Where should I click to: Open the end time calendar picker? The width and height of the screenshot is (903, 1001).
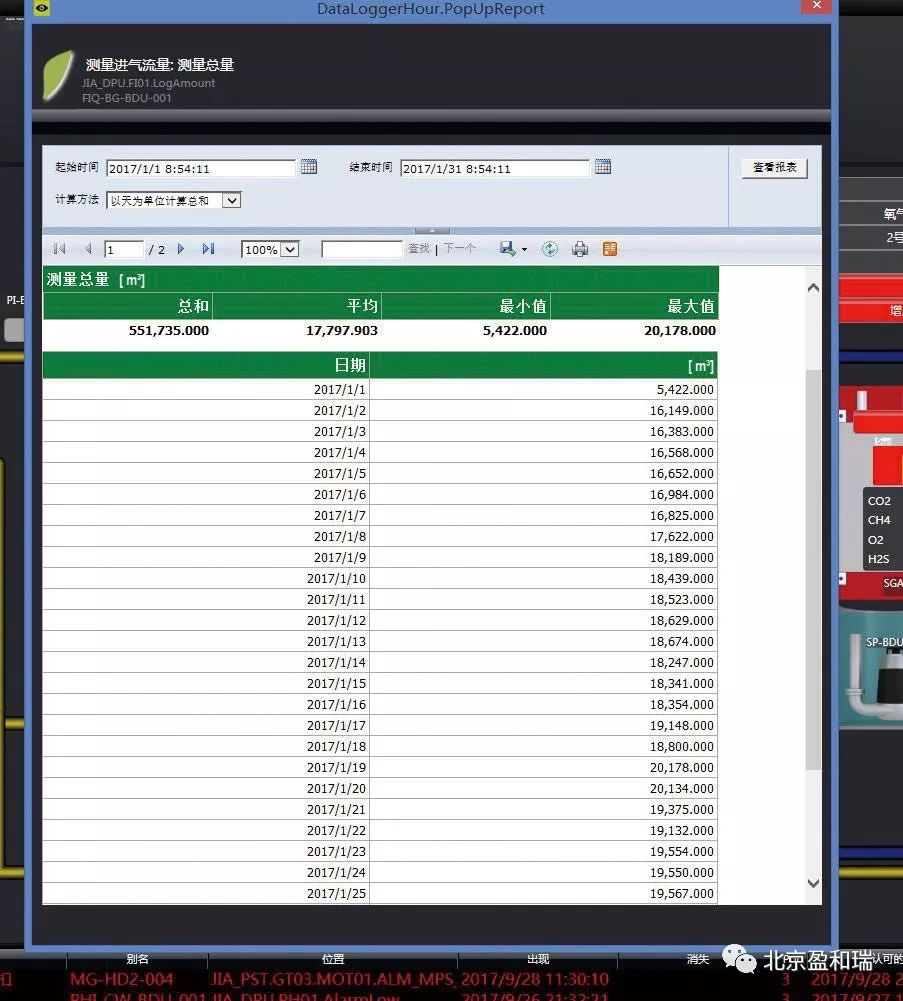[x=603, y=167]
